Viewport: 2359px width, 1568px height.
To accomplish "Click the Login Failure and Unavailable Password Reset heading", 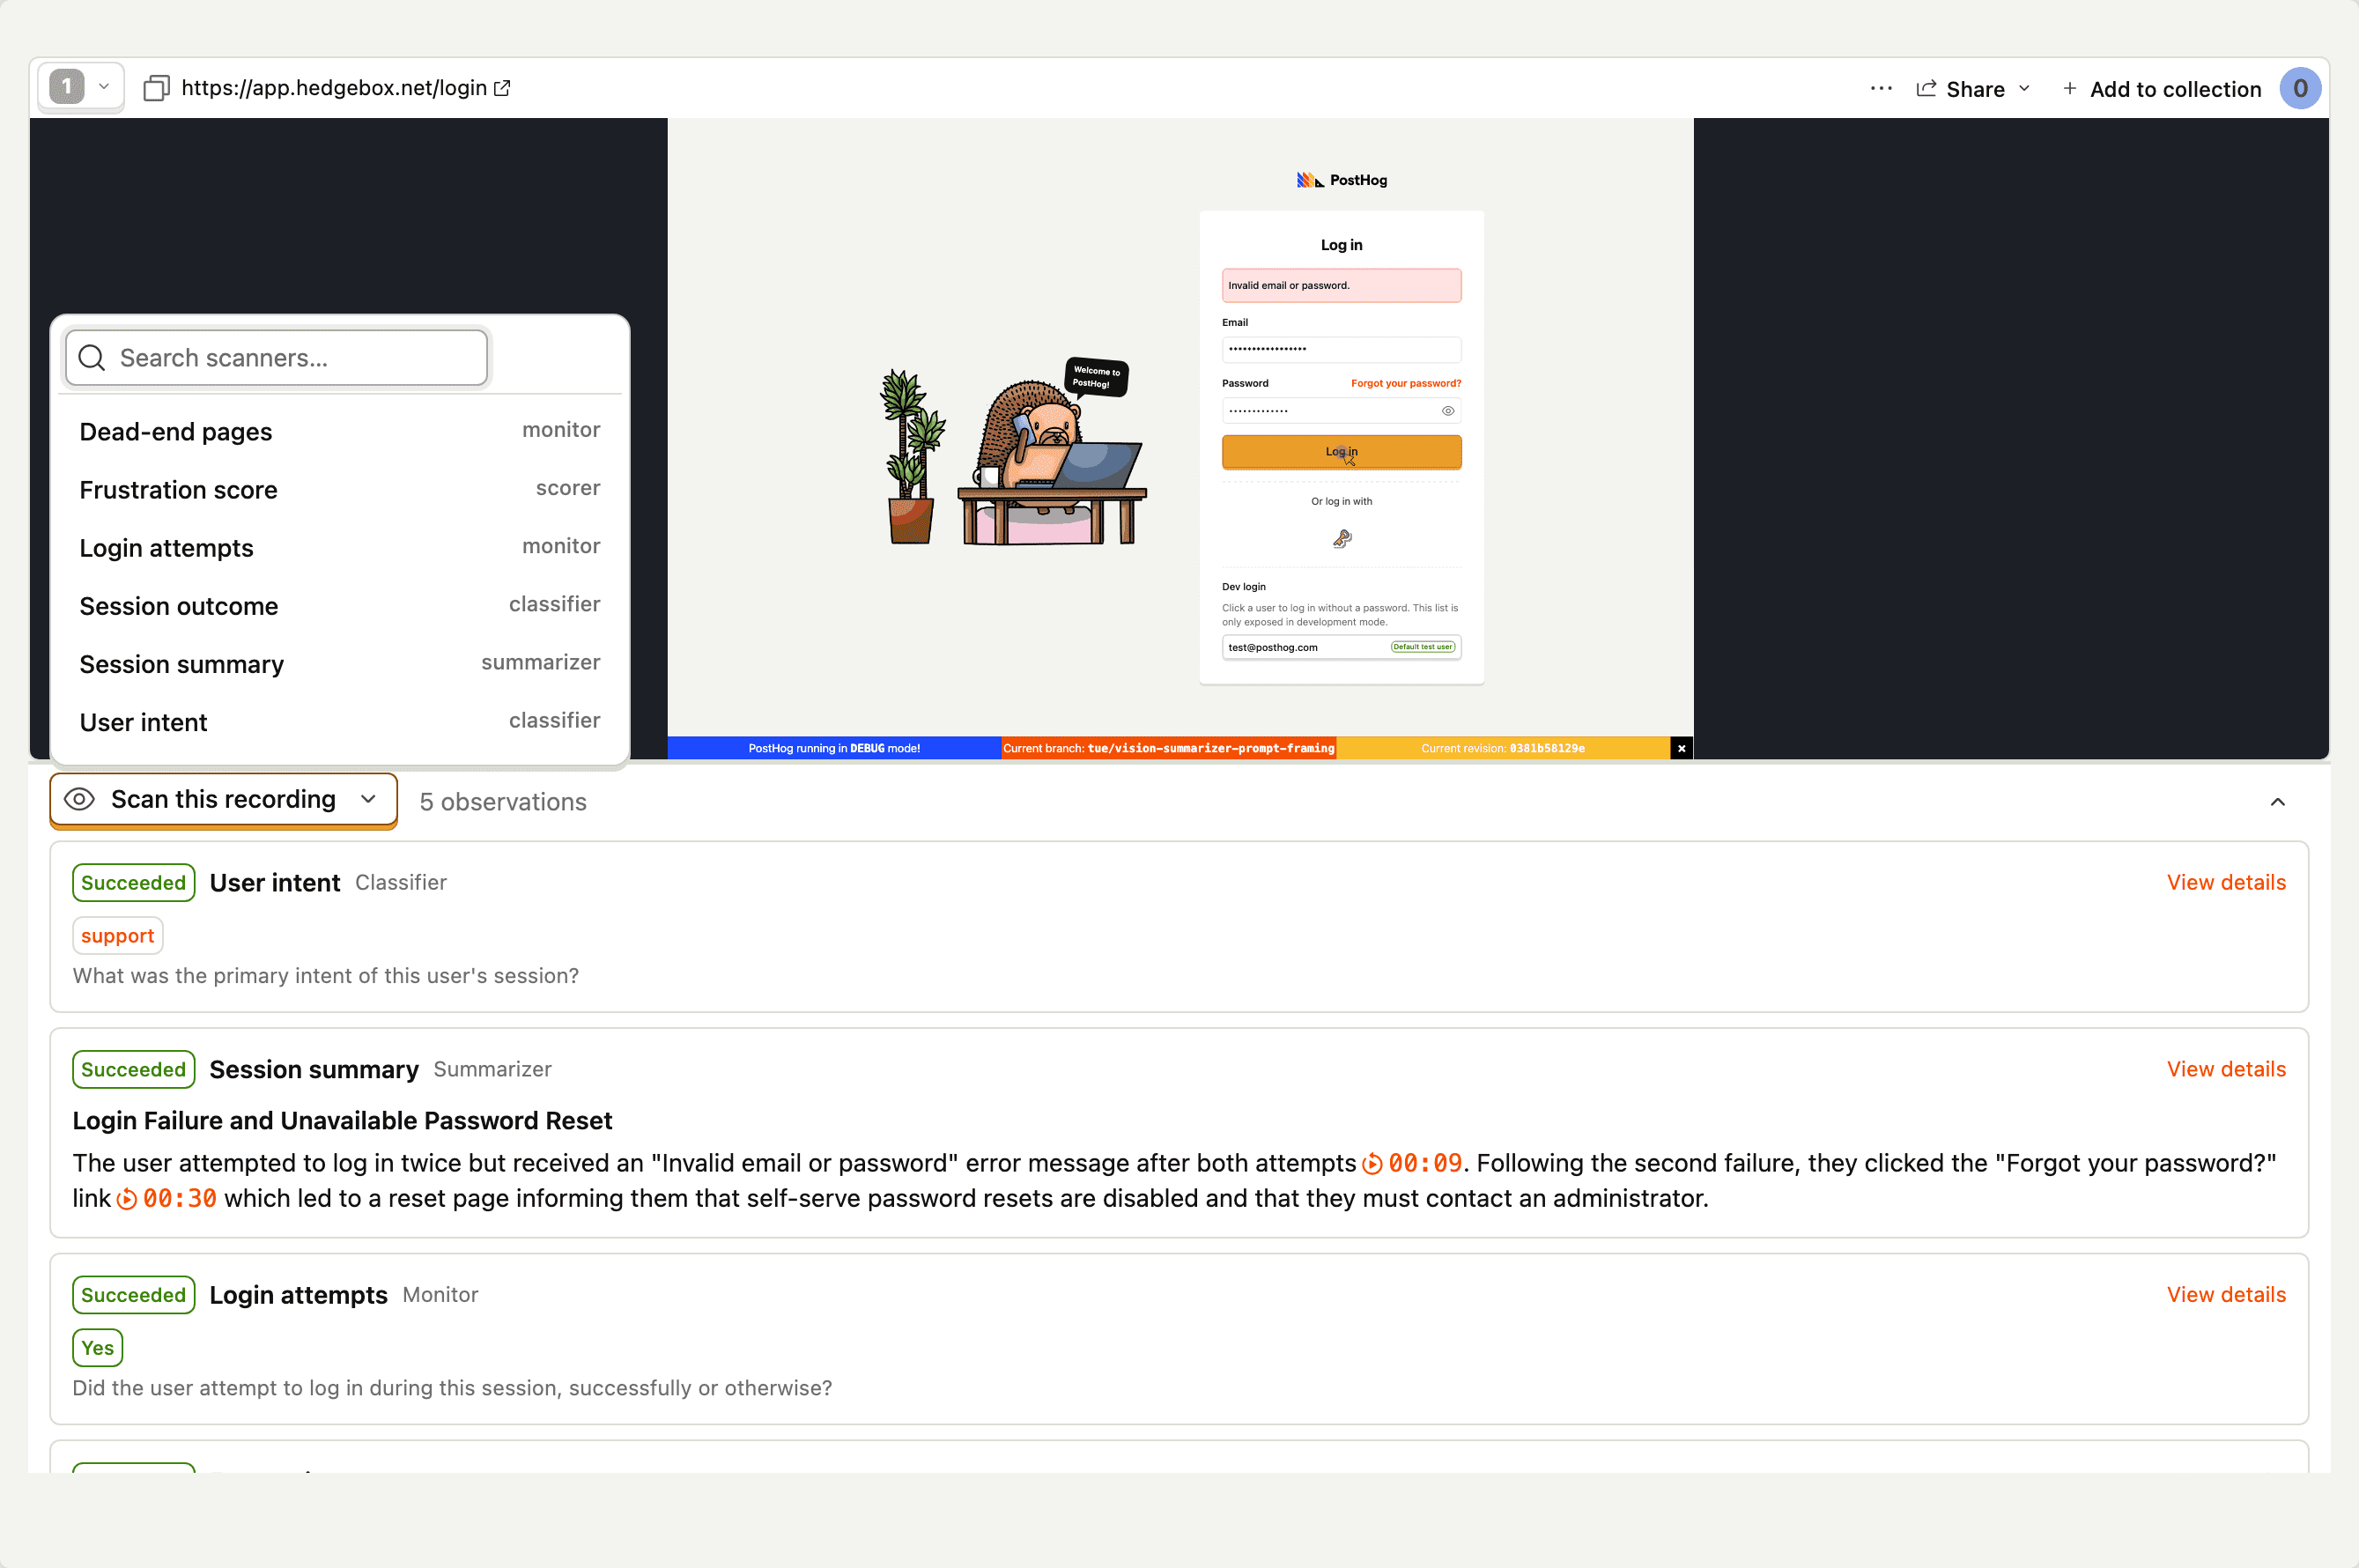I will (342, 1120).
